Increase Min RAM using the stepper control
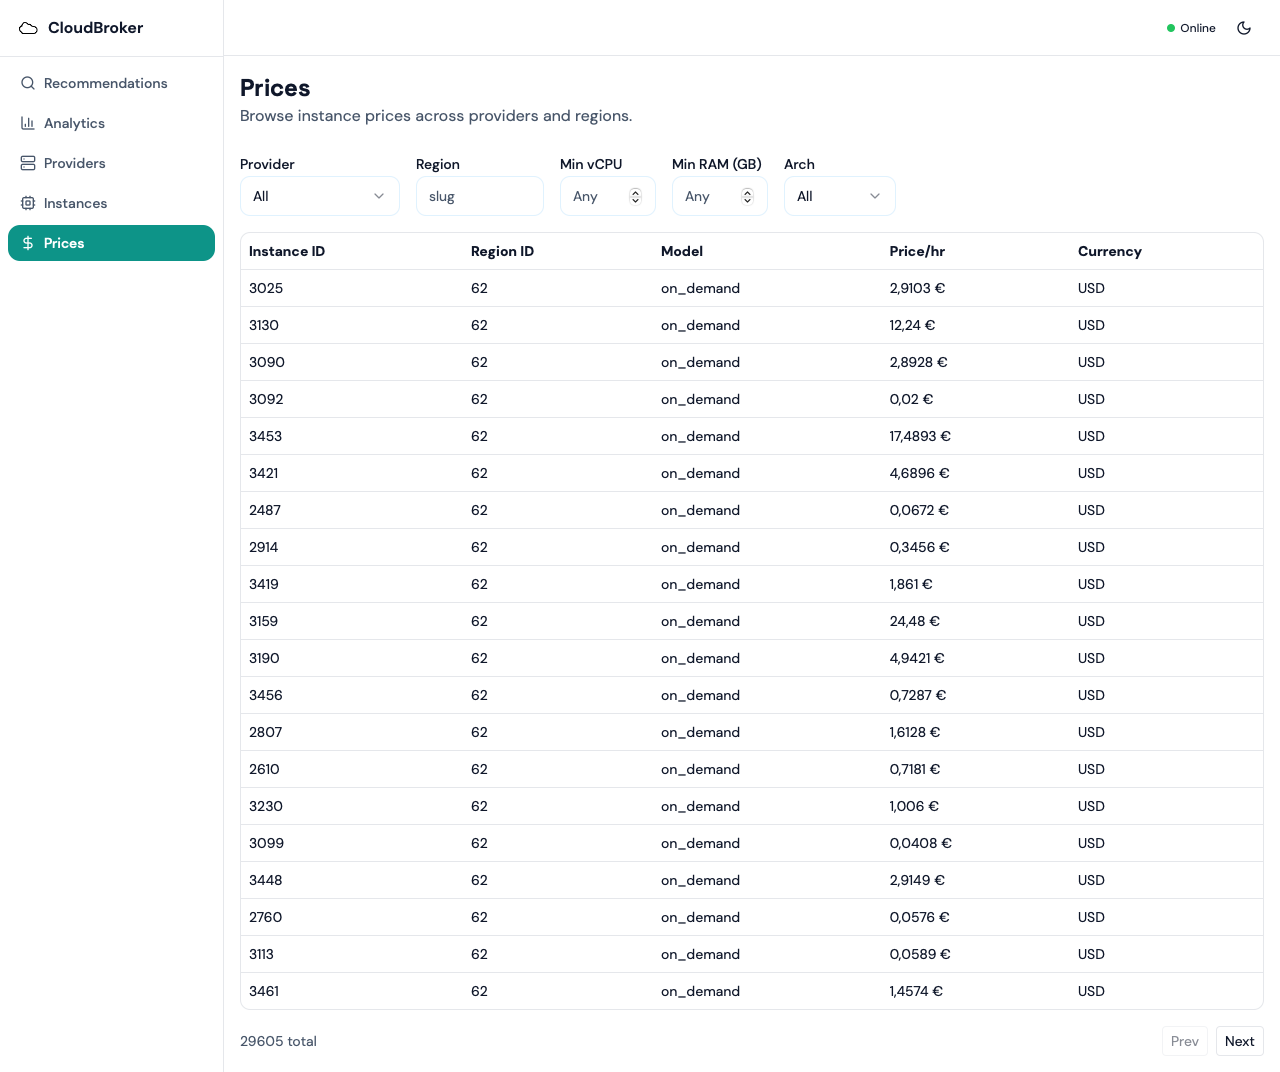The image size is (1280, 1072). [747, 191]
